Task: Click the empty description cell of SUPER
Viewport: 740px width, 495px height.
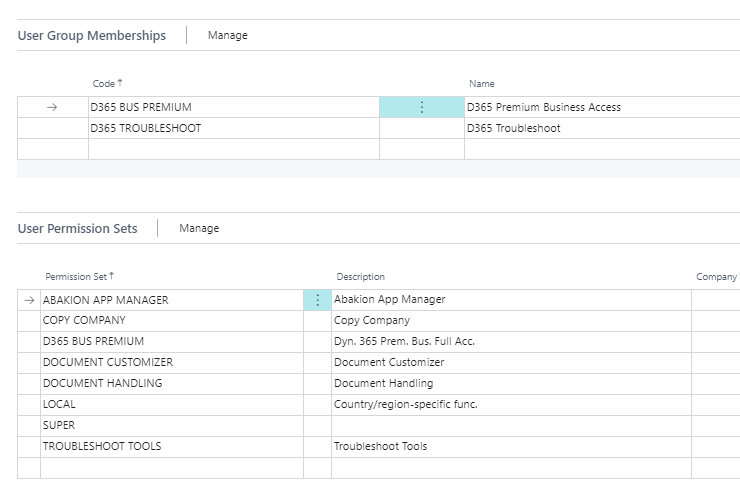Action: (x=511, y=426)
